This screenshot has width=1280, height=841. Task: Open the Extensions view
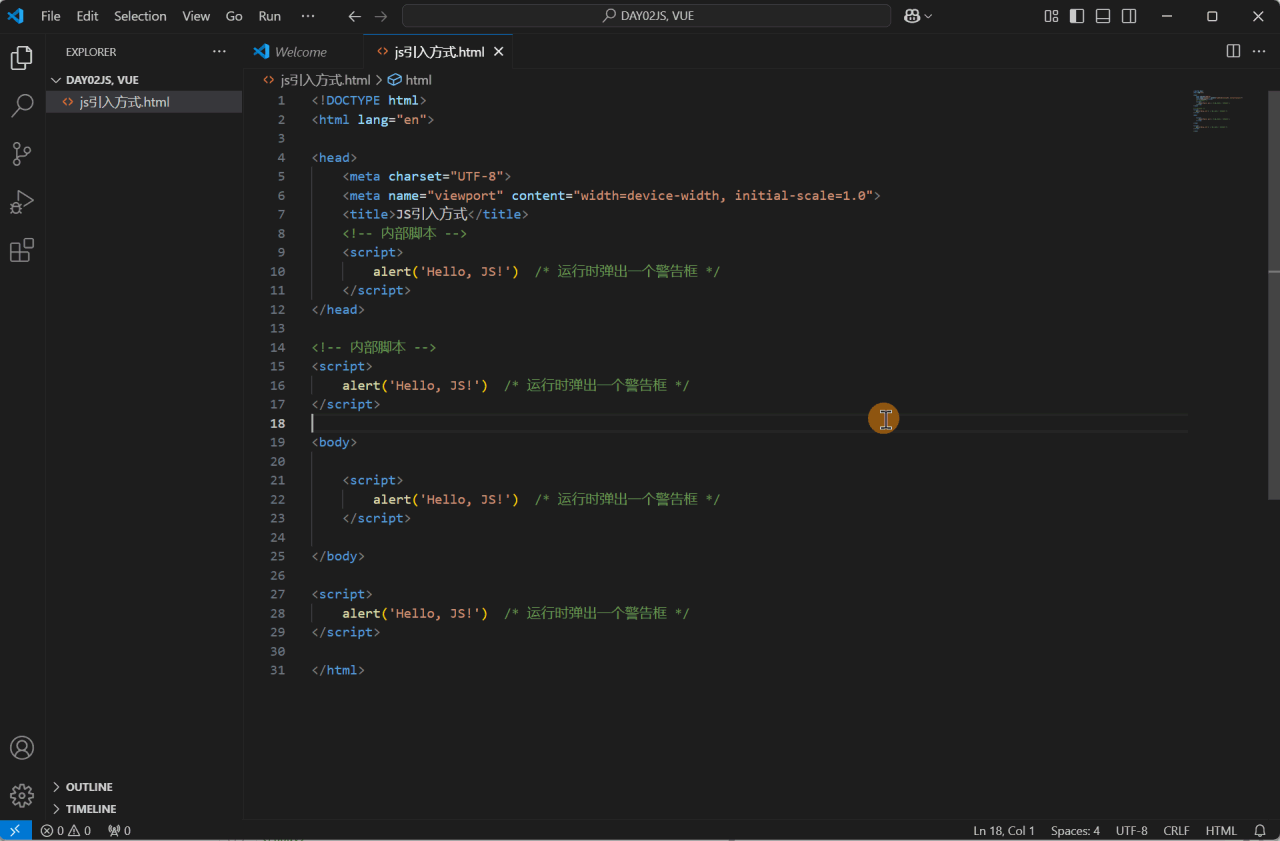22,250
